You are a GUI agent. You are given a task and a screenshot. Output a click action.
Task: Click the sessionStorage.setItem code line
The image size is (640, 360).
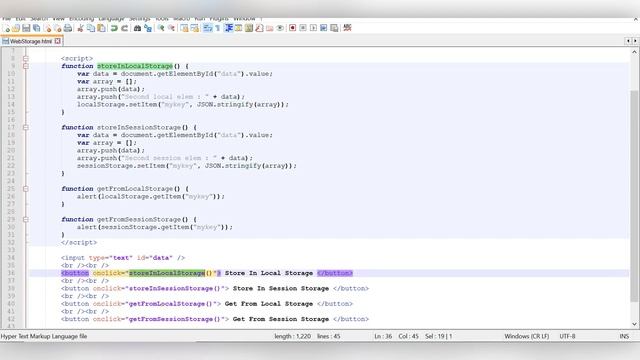pos(187,166)
